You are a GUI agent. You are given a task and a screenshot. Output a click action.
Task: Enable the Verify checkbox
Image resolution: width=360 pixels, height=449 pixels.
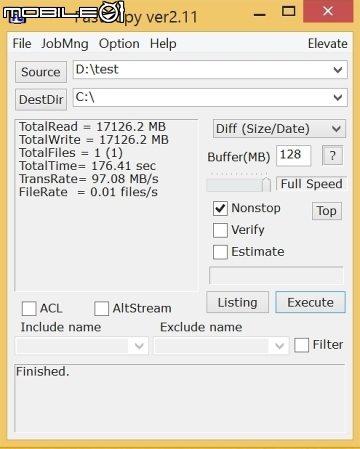pos(220,230)
